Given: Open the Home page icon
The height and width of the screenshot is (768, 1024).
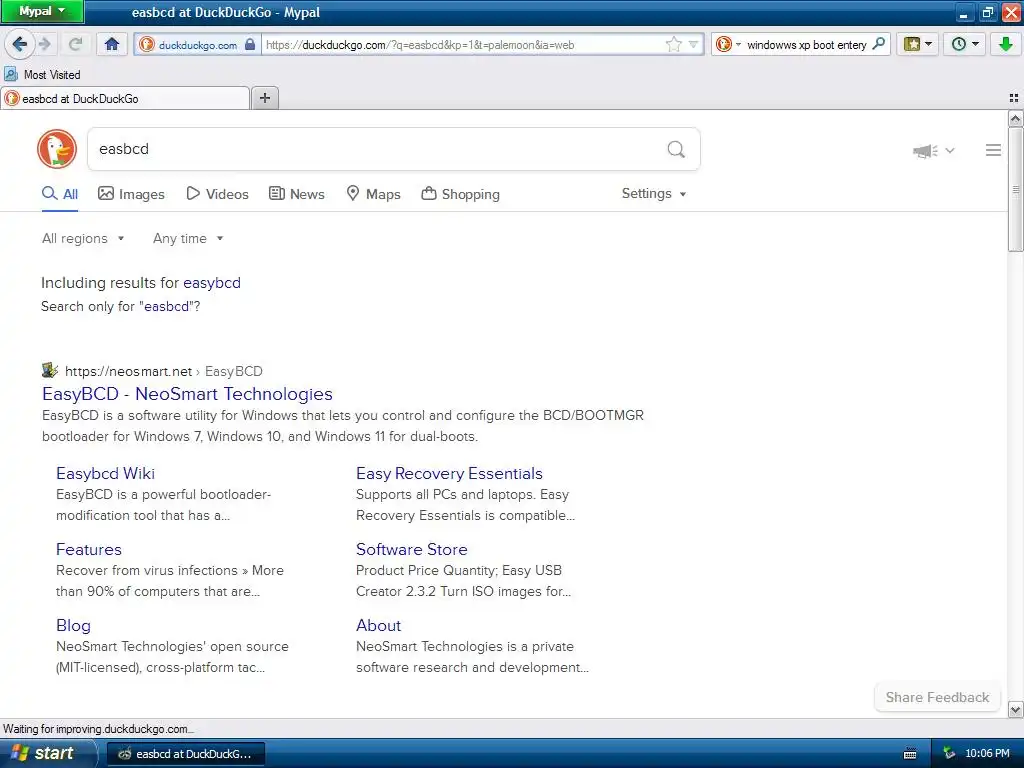Looking at the screenshot, I should 112,44.
